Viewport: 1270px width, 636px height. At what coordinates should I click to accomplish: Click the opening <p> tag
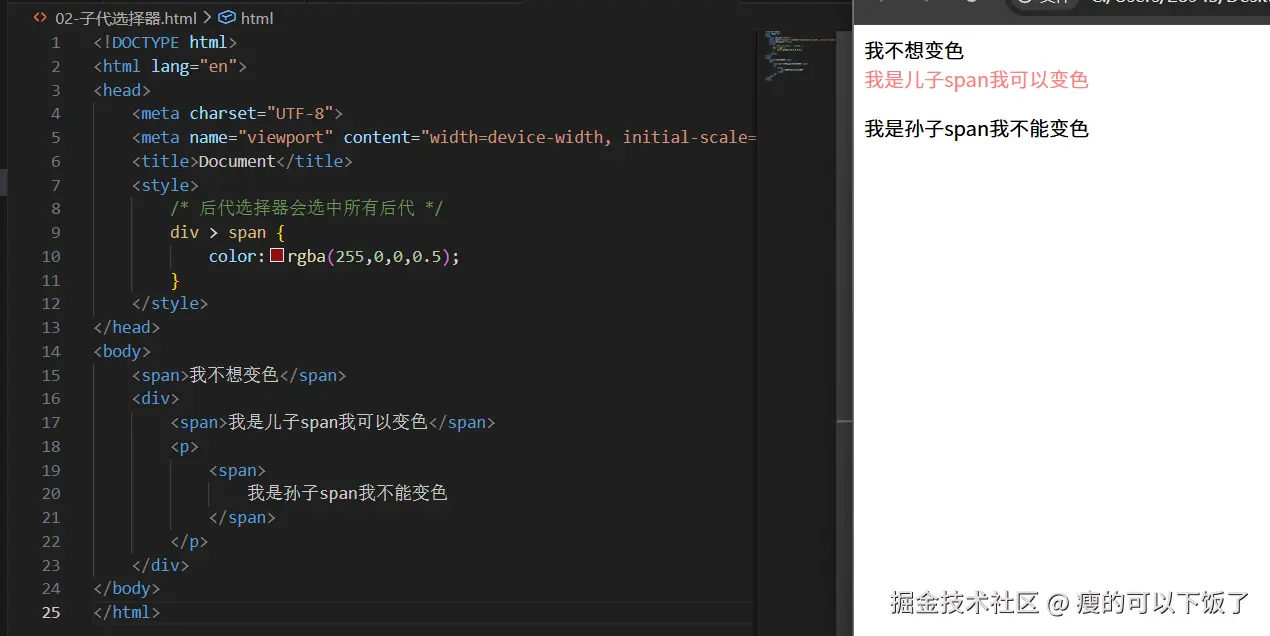point(185,446)
